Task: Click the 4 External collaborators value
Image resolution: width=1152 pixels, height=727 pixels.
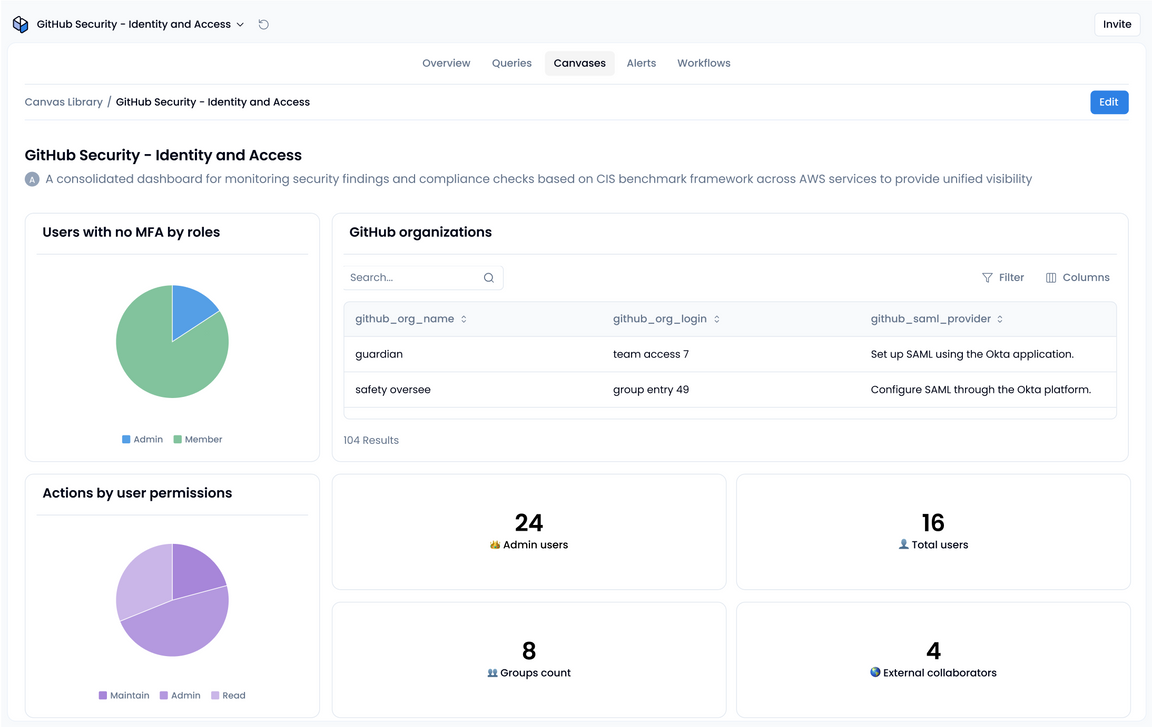Action: tap(933, 651)
